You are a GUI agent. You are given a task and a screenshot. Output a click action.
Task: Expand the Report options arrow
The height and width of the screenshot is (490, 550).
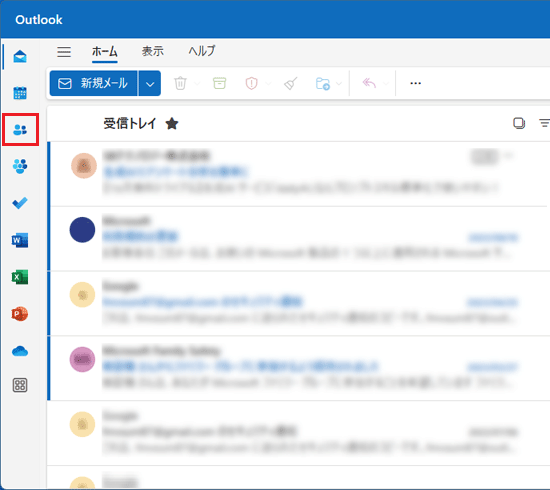click(x=268, y=83)
